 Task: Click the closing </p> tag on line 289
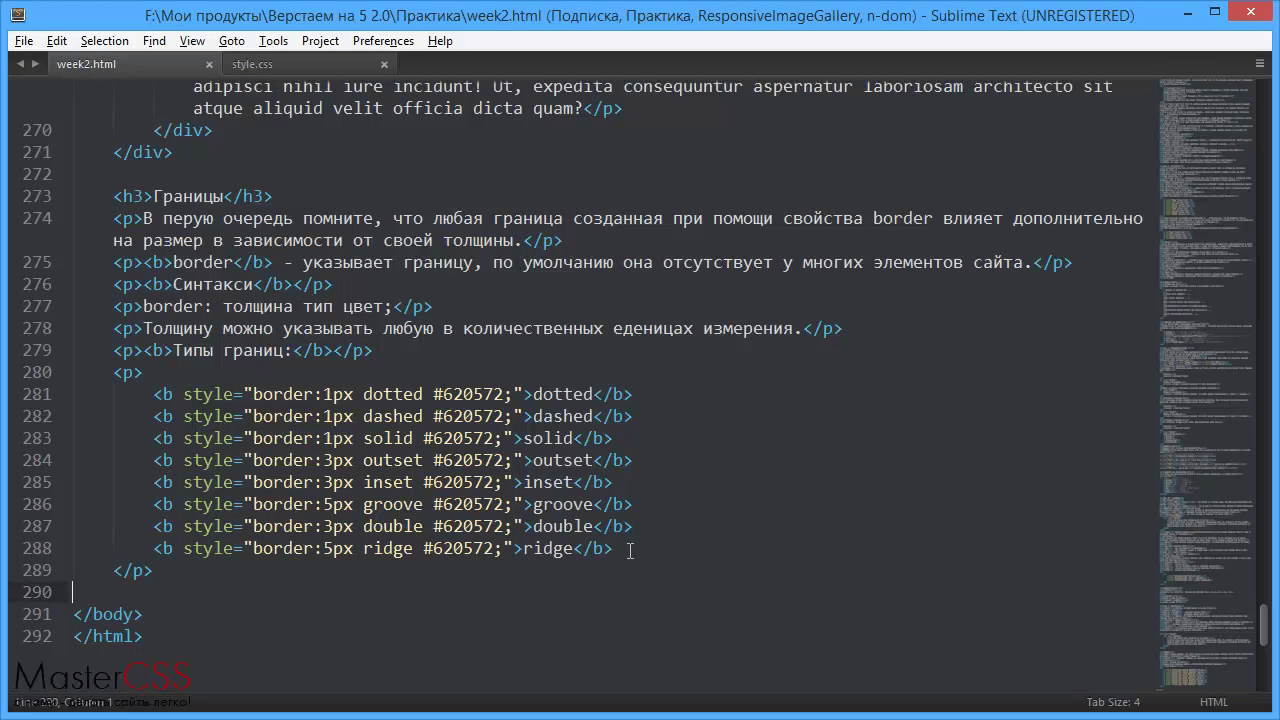pyautogui.click(x=133, y=570)
